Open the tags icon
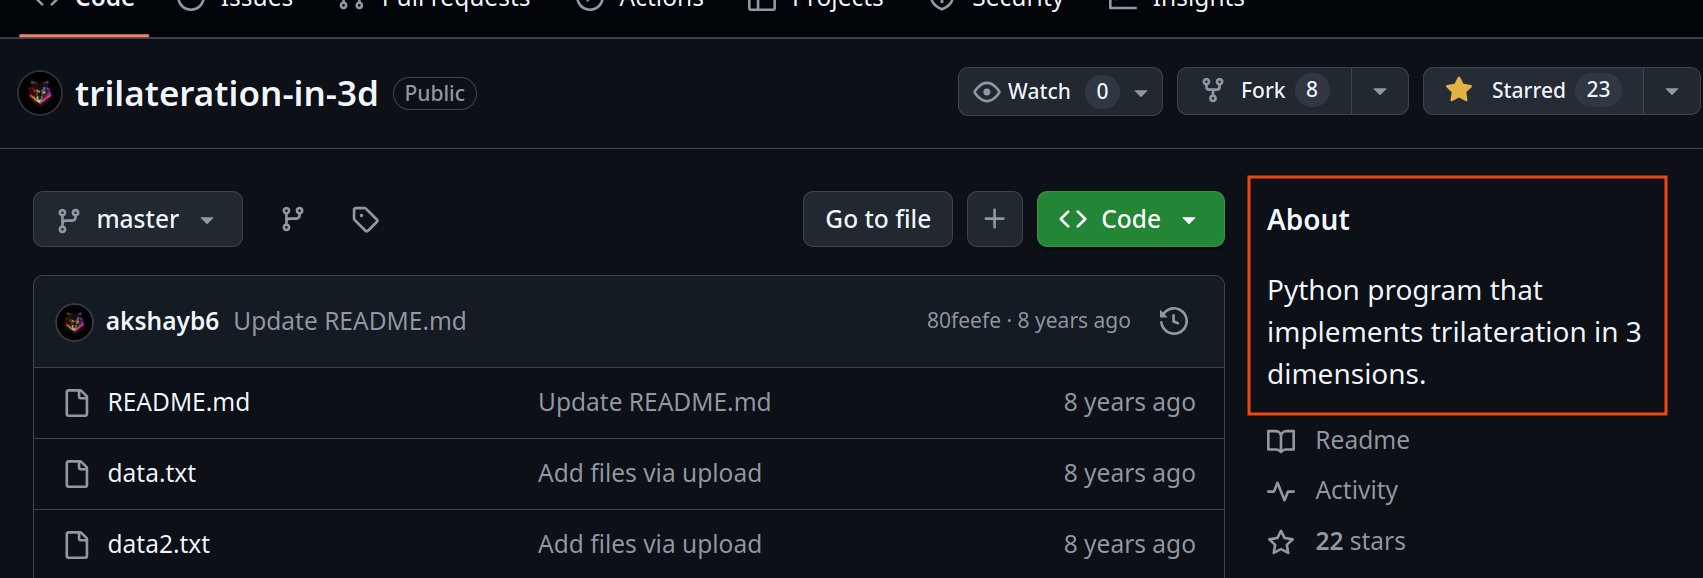This screenshot has width=1703, height=578. pyautogui.click(x=365, y=219)
